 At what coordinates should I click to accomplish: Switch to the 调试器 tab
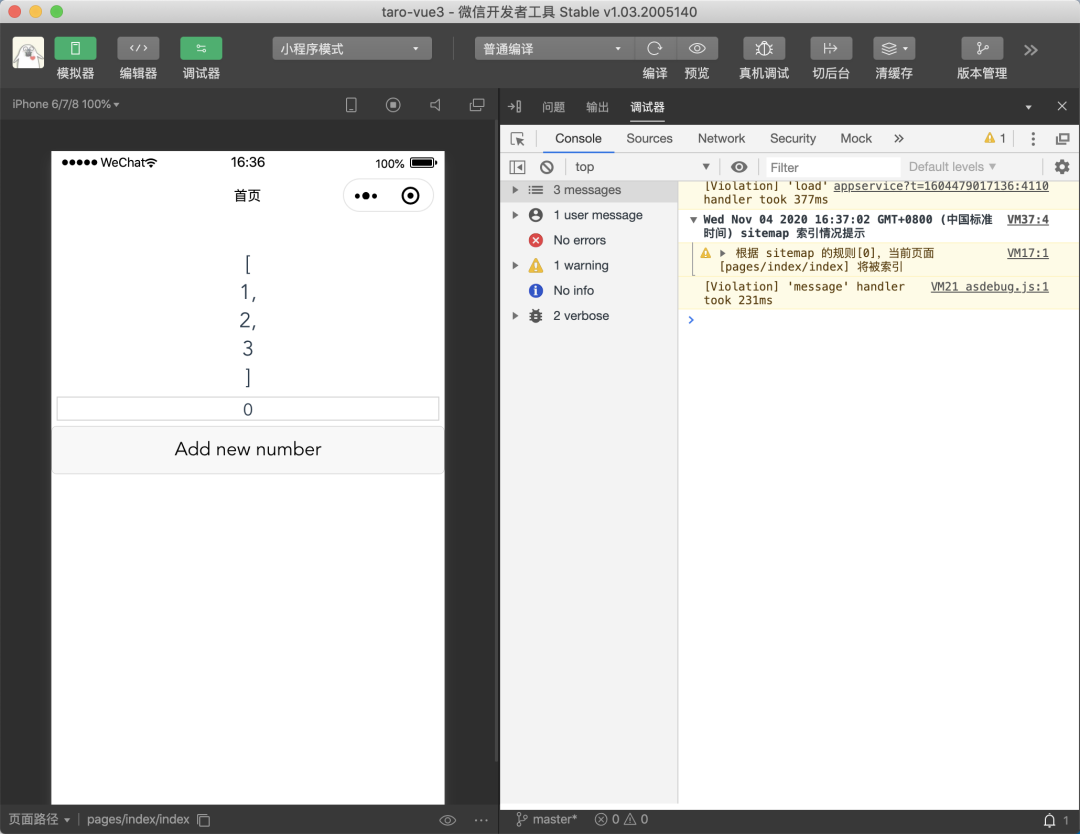click(647, 107)
